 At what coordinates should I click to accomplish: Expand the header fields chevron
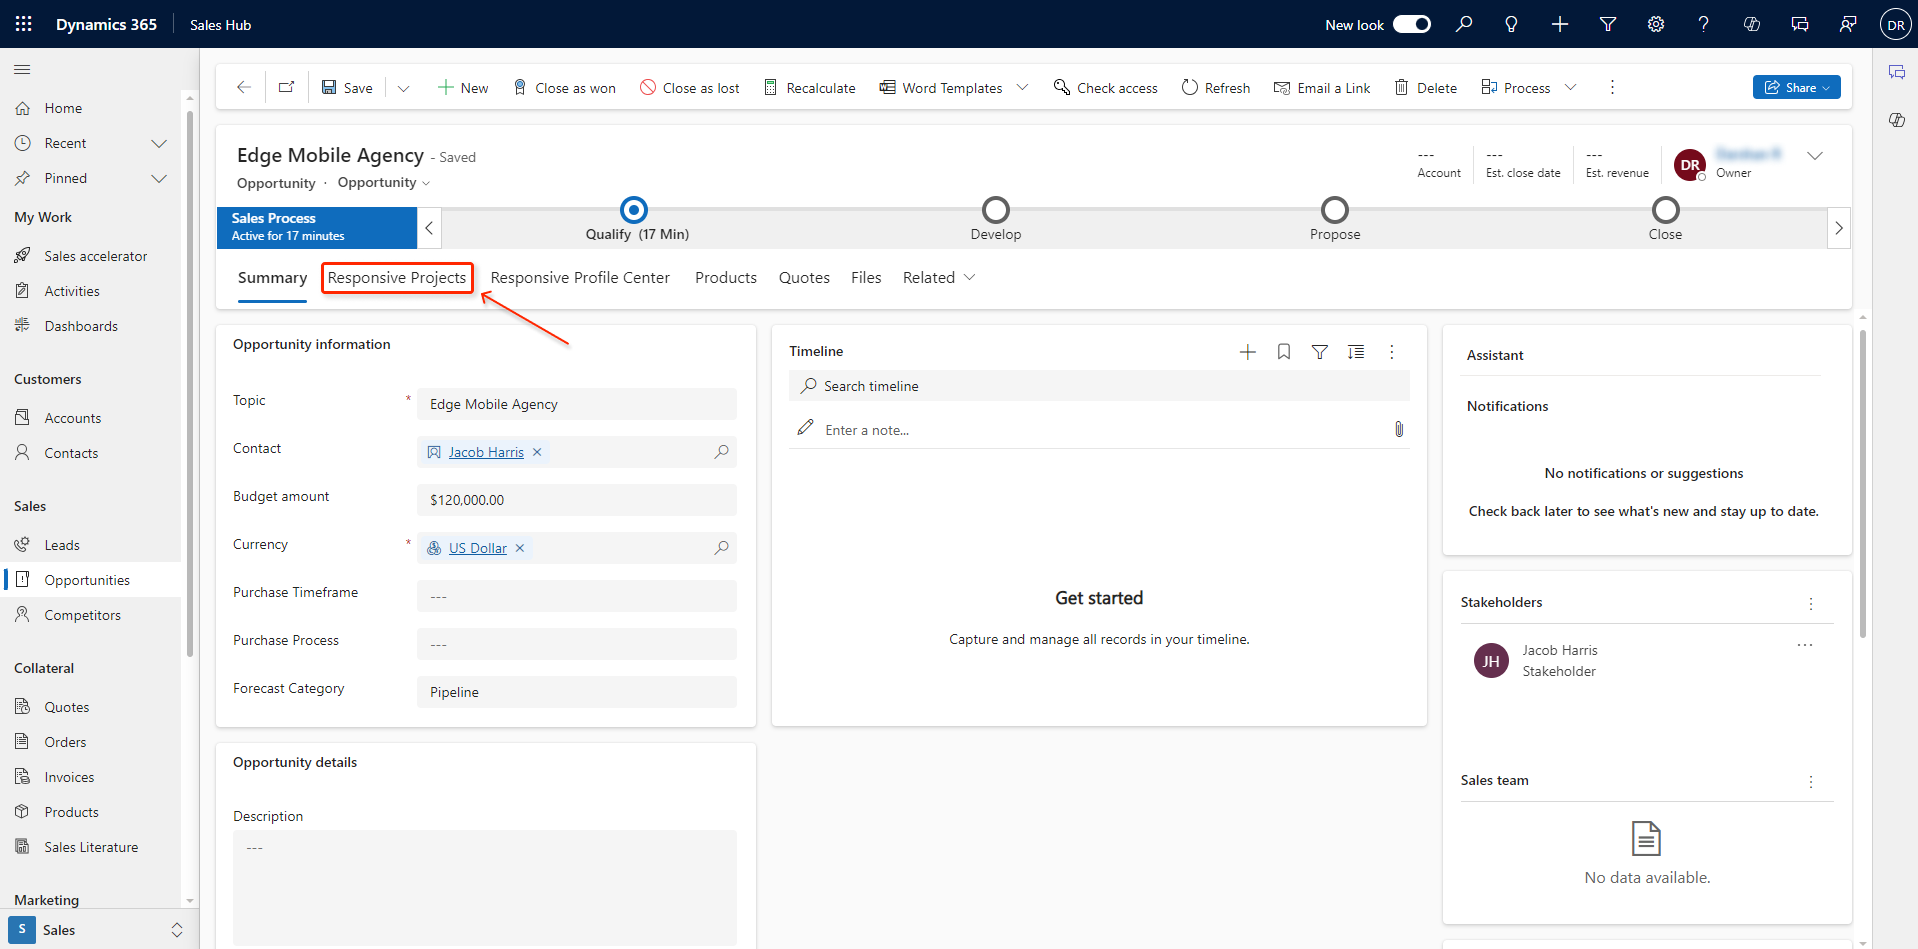(x=1815, y=156)
